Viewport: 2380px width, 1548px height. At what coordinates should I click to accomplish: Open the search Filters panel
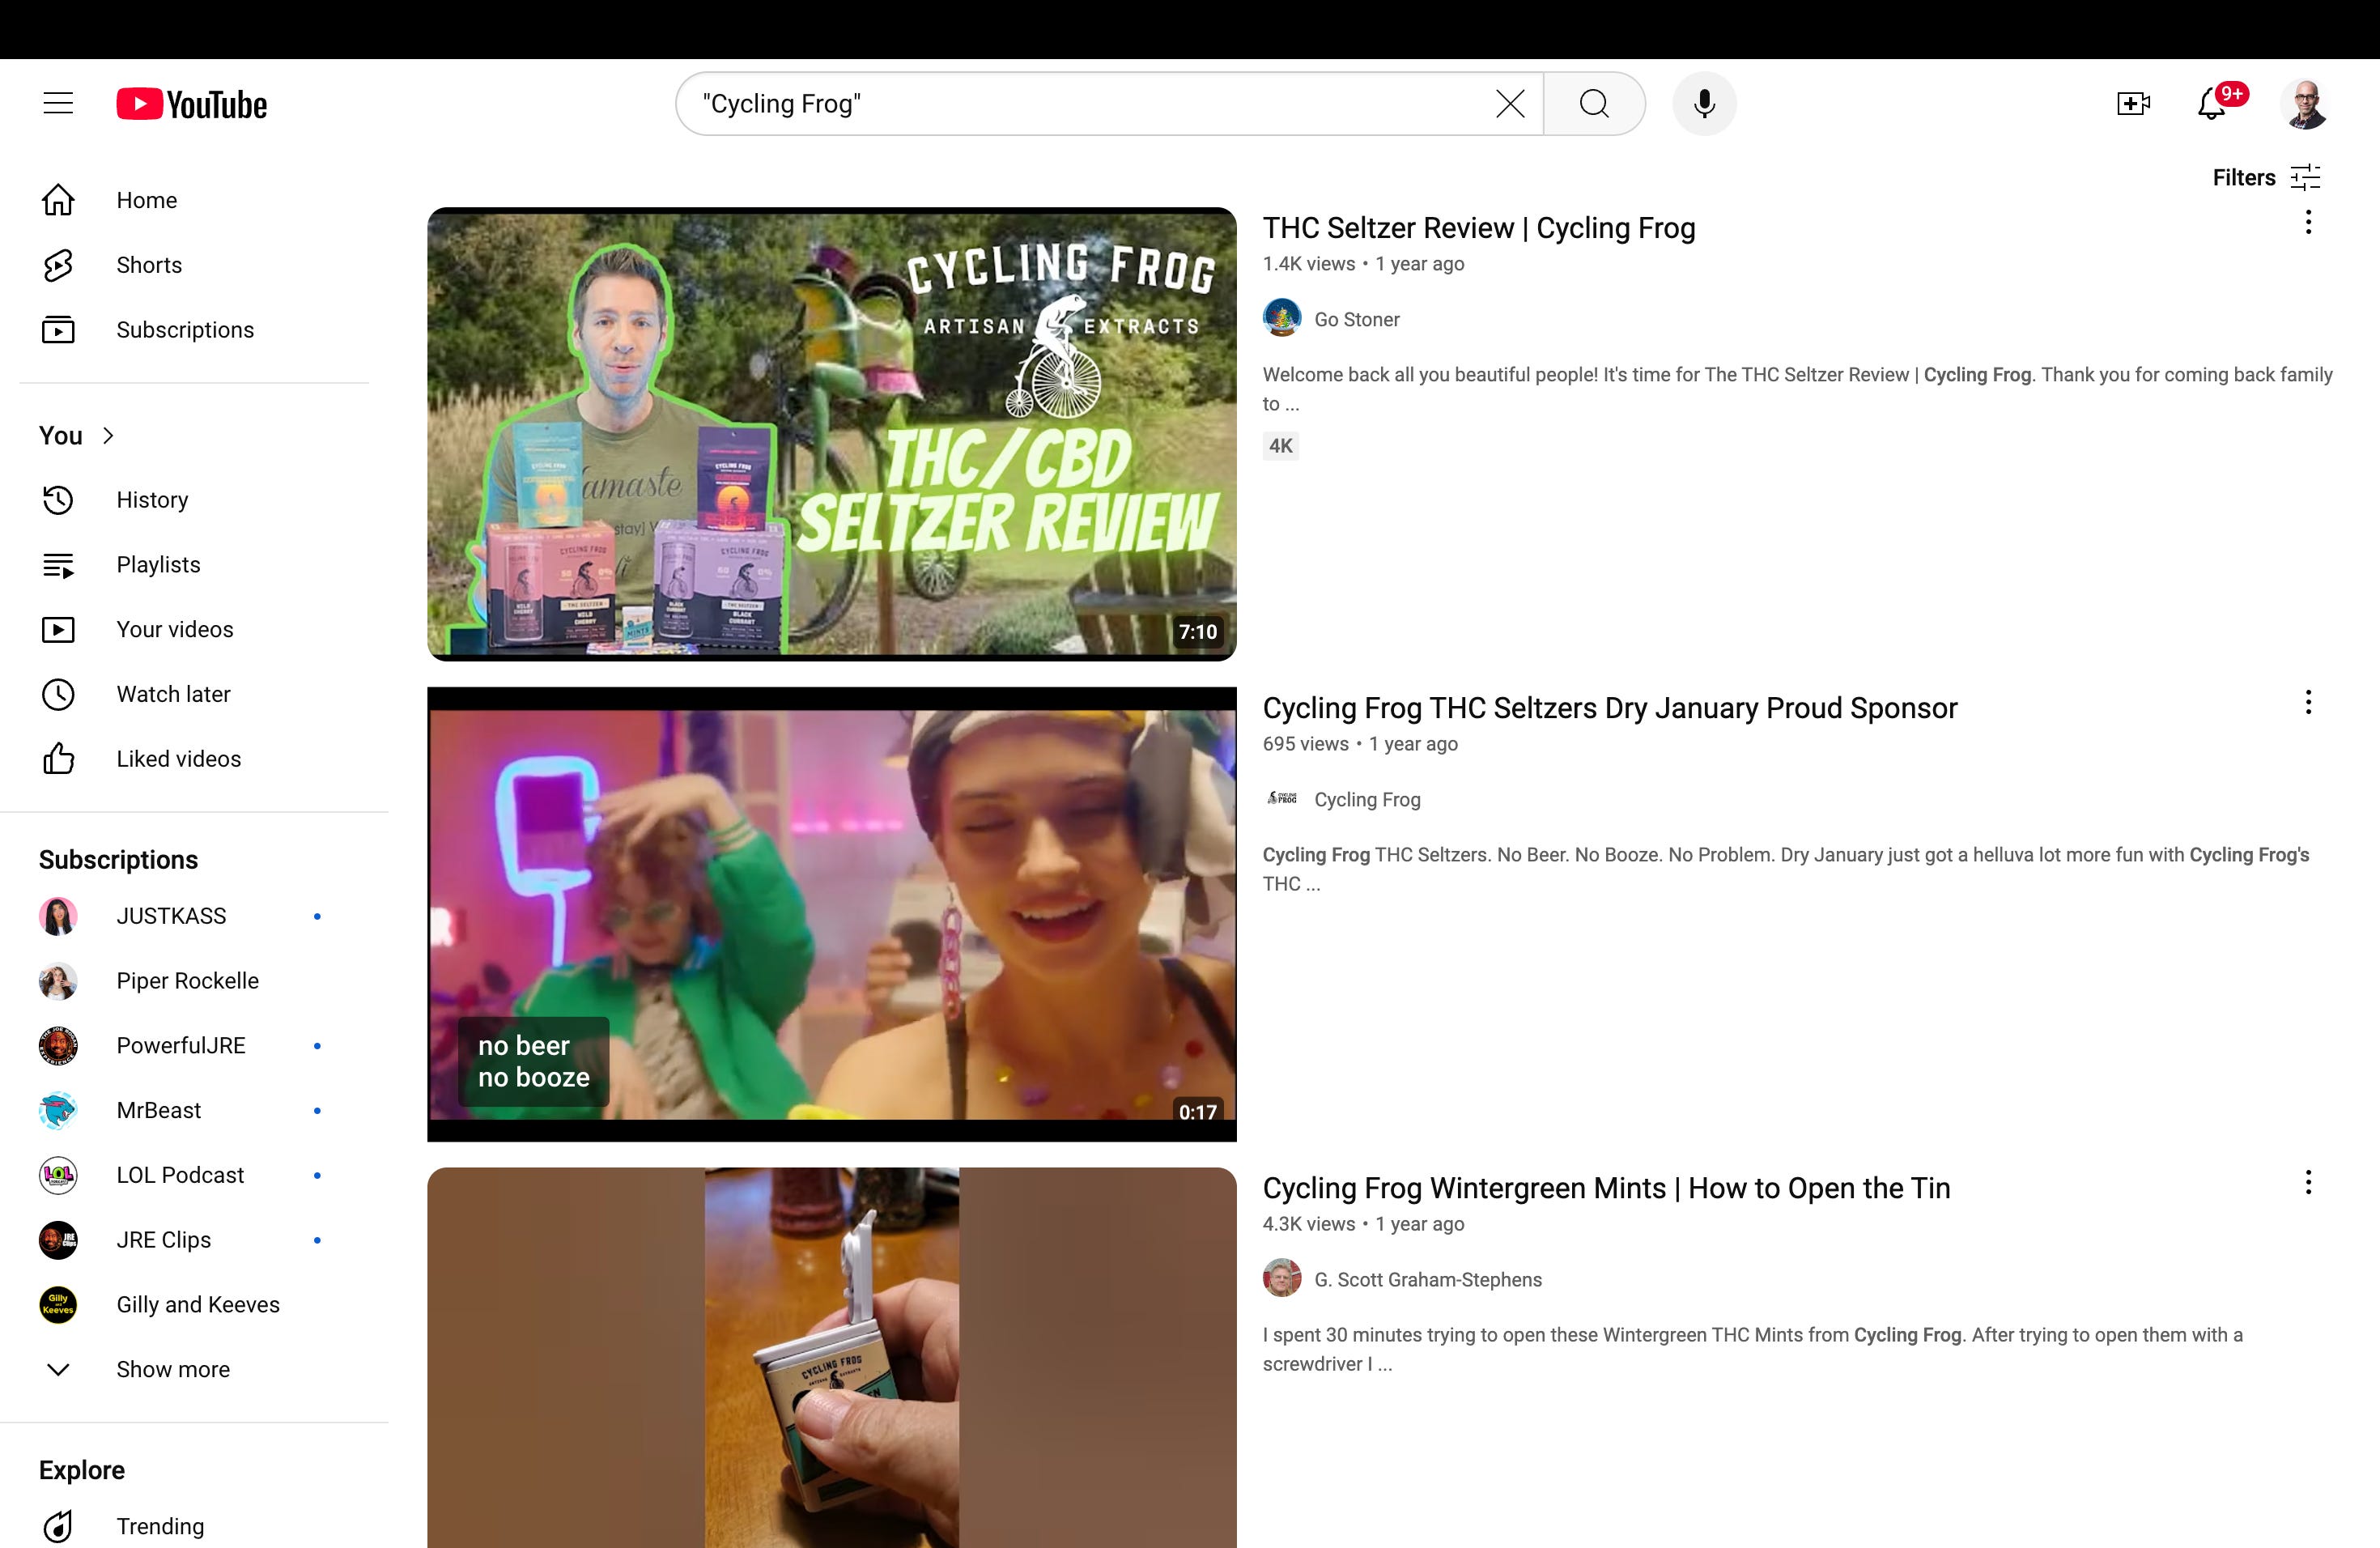click(2265, 177)
